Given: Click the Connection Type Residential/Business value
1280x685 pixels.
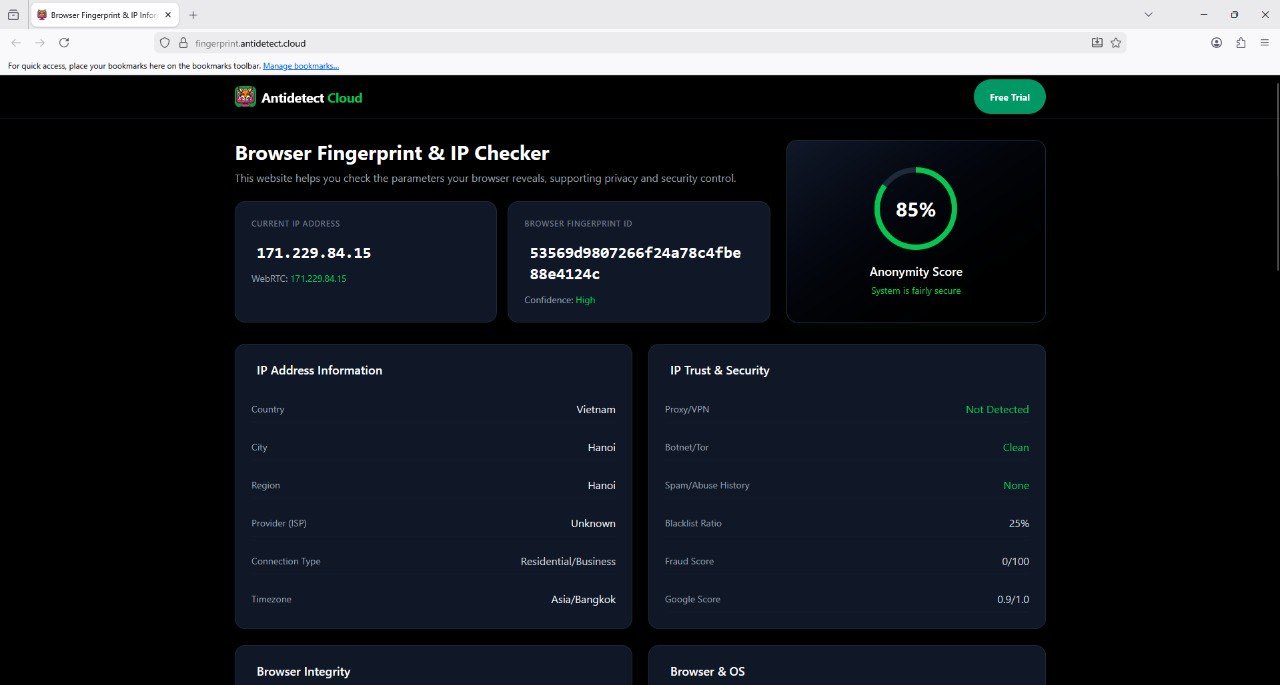Looking at the screenshot, I should click(568, 561).
